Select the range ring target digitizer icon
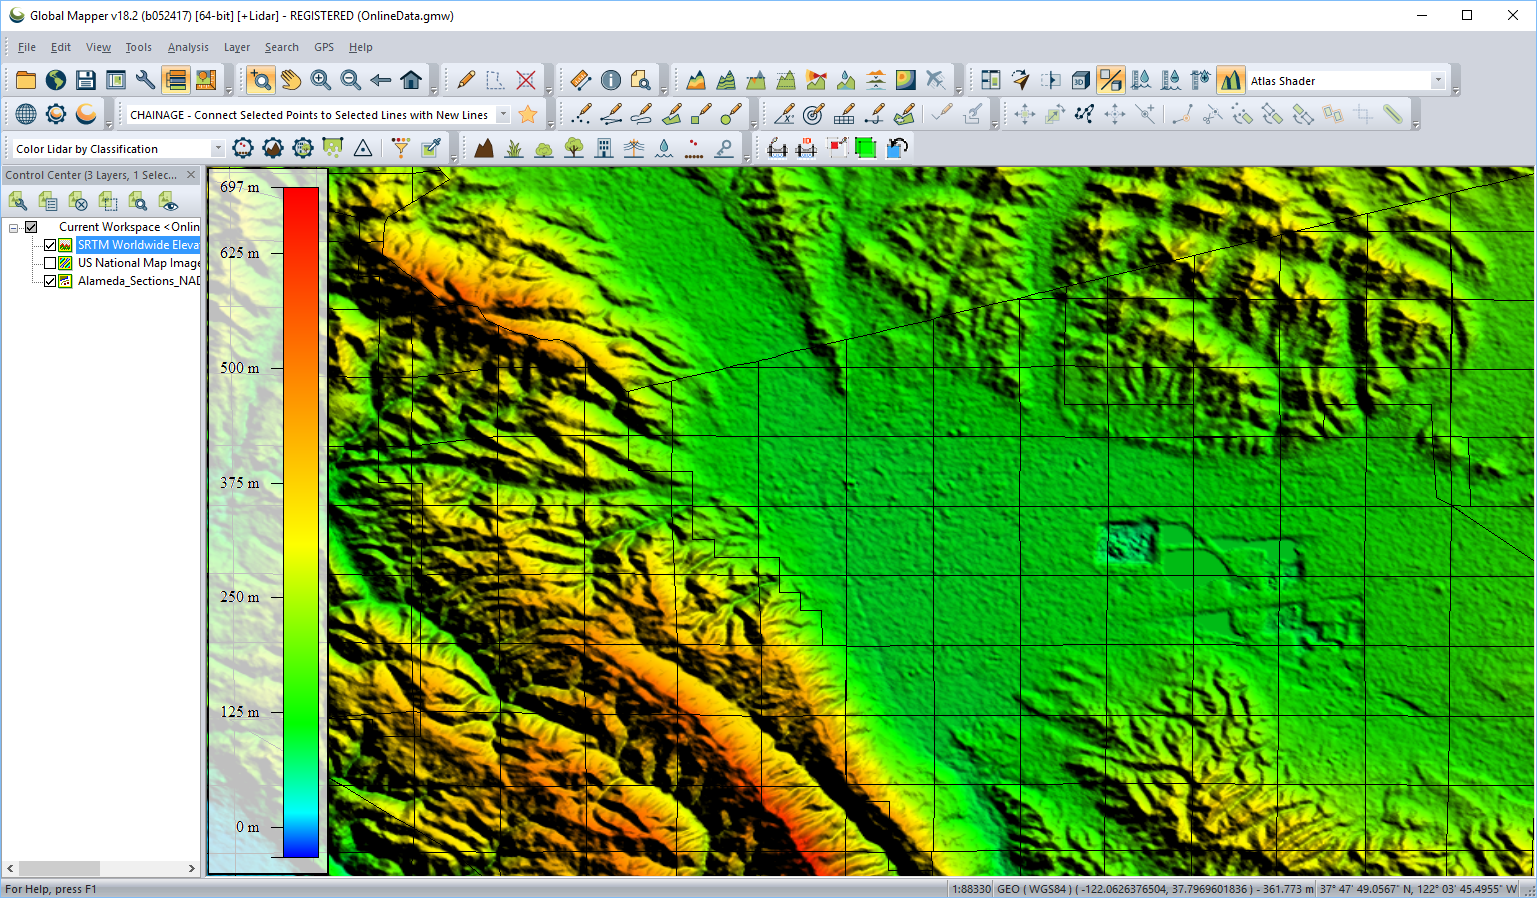The height and width of the screenshot is (898, 1537). point(814,115)
